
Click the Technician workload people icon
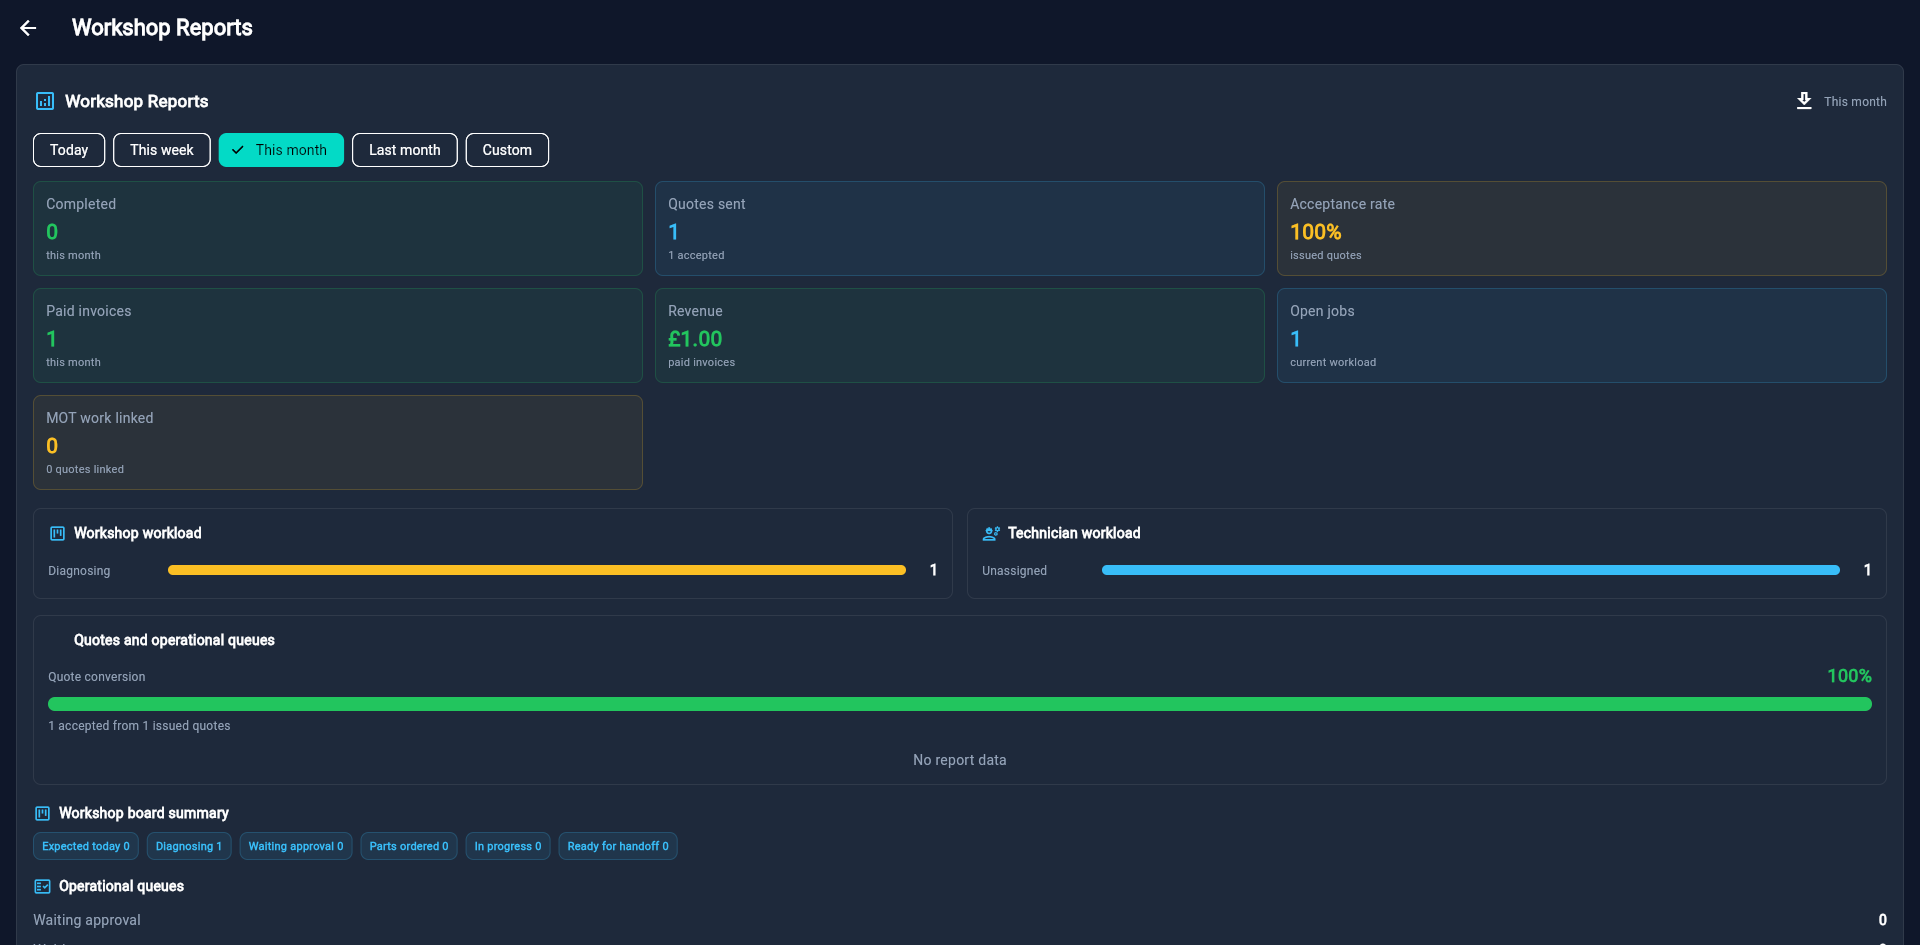pyautogui.click(x=991, y=533)
